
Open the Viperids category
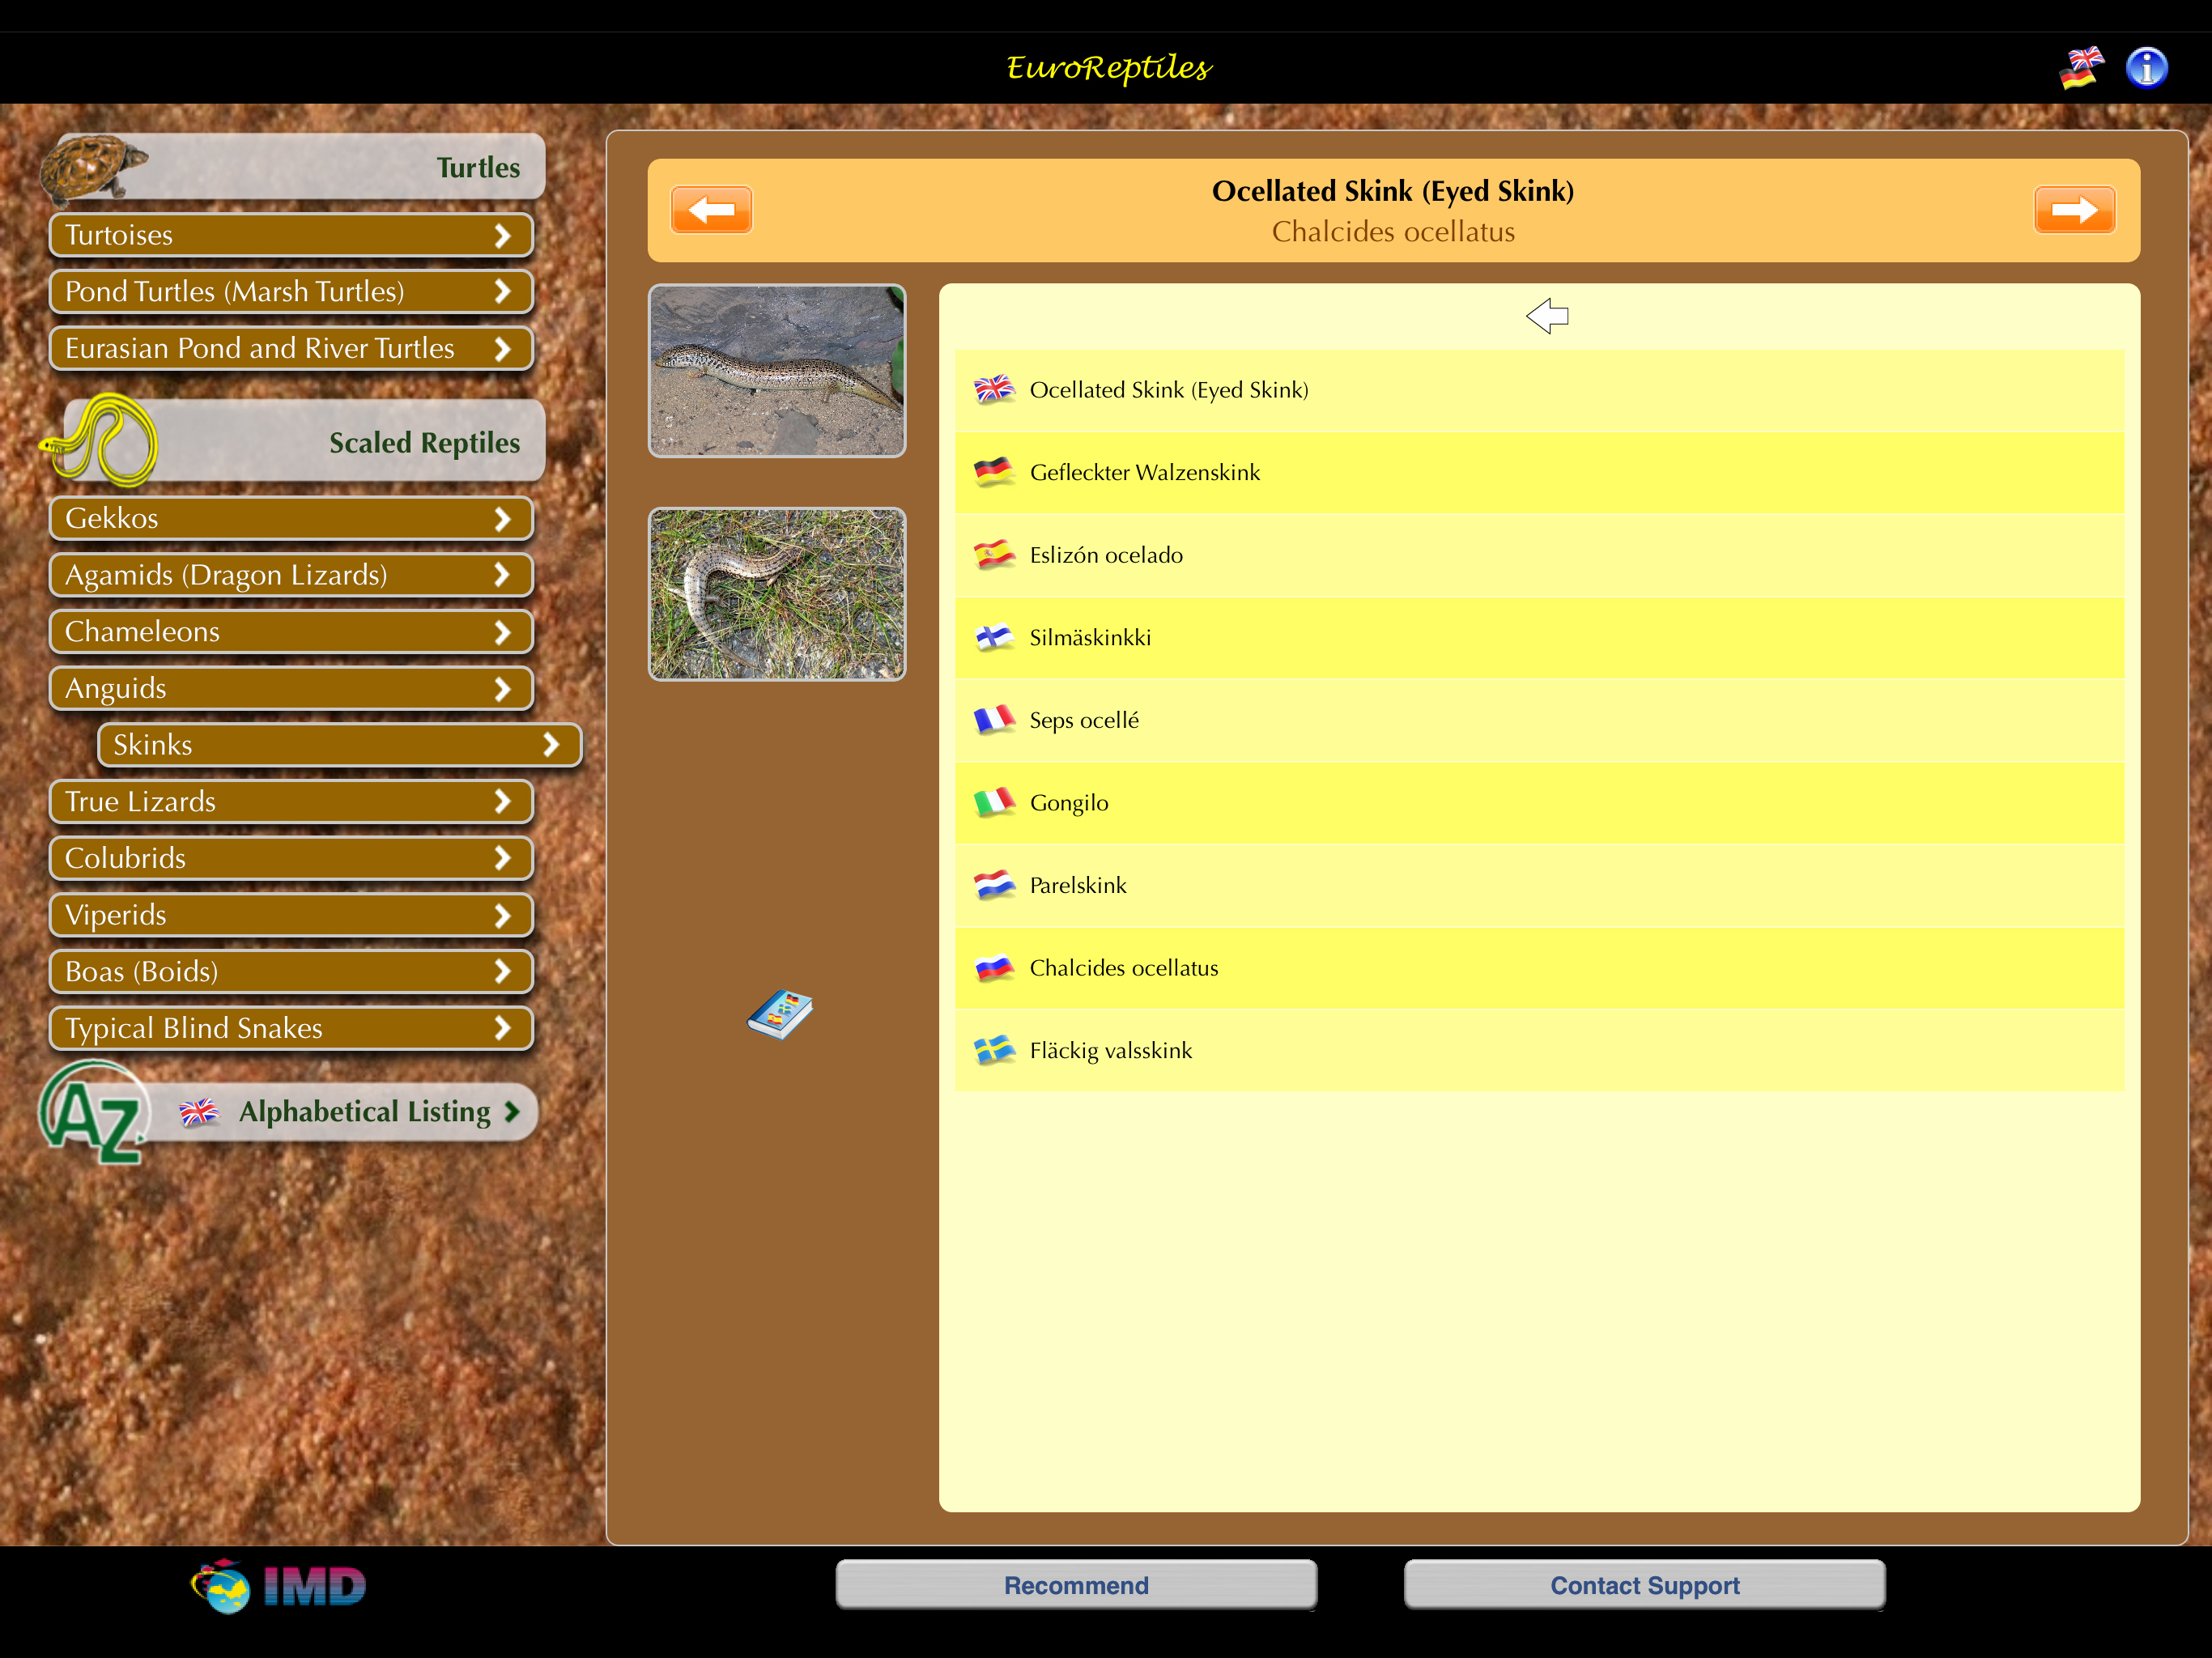pos(291,915)
